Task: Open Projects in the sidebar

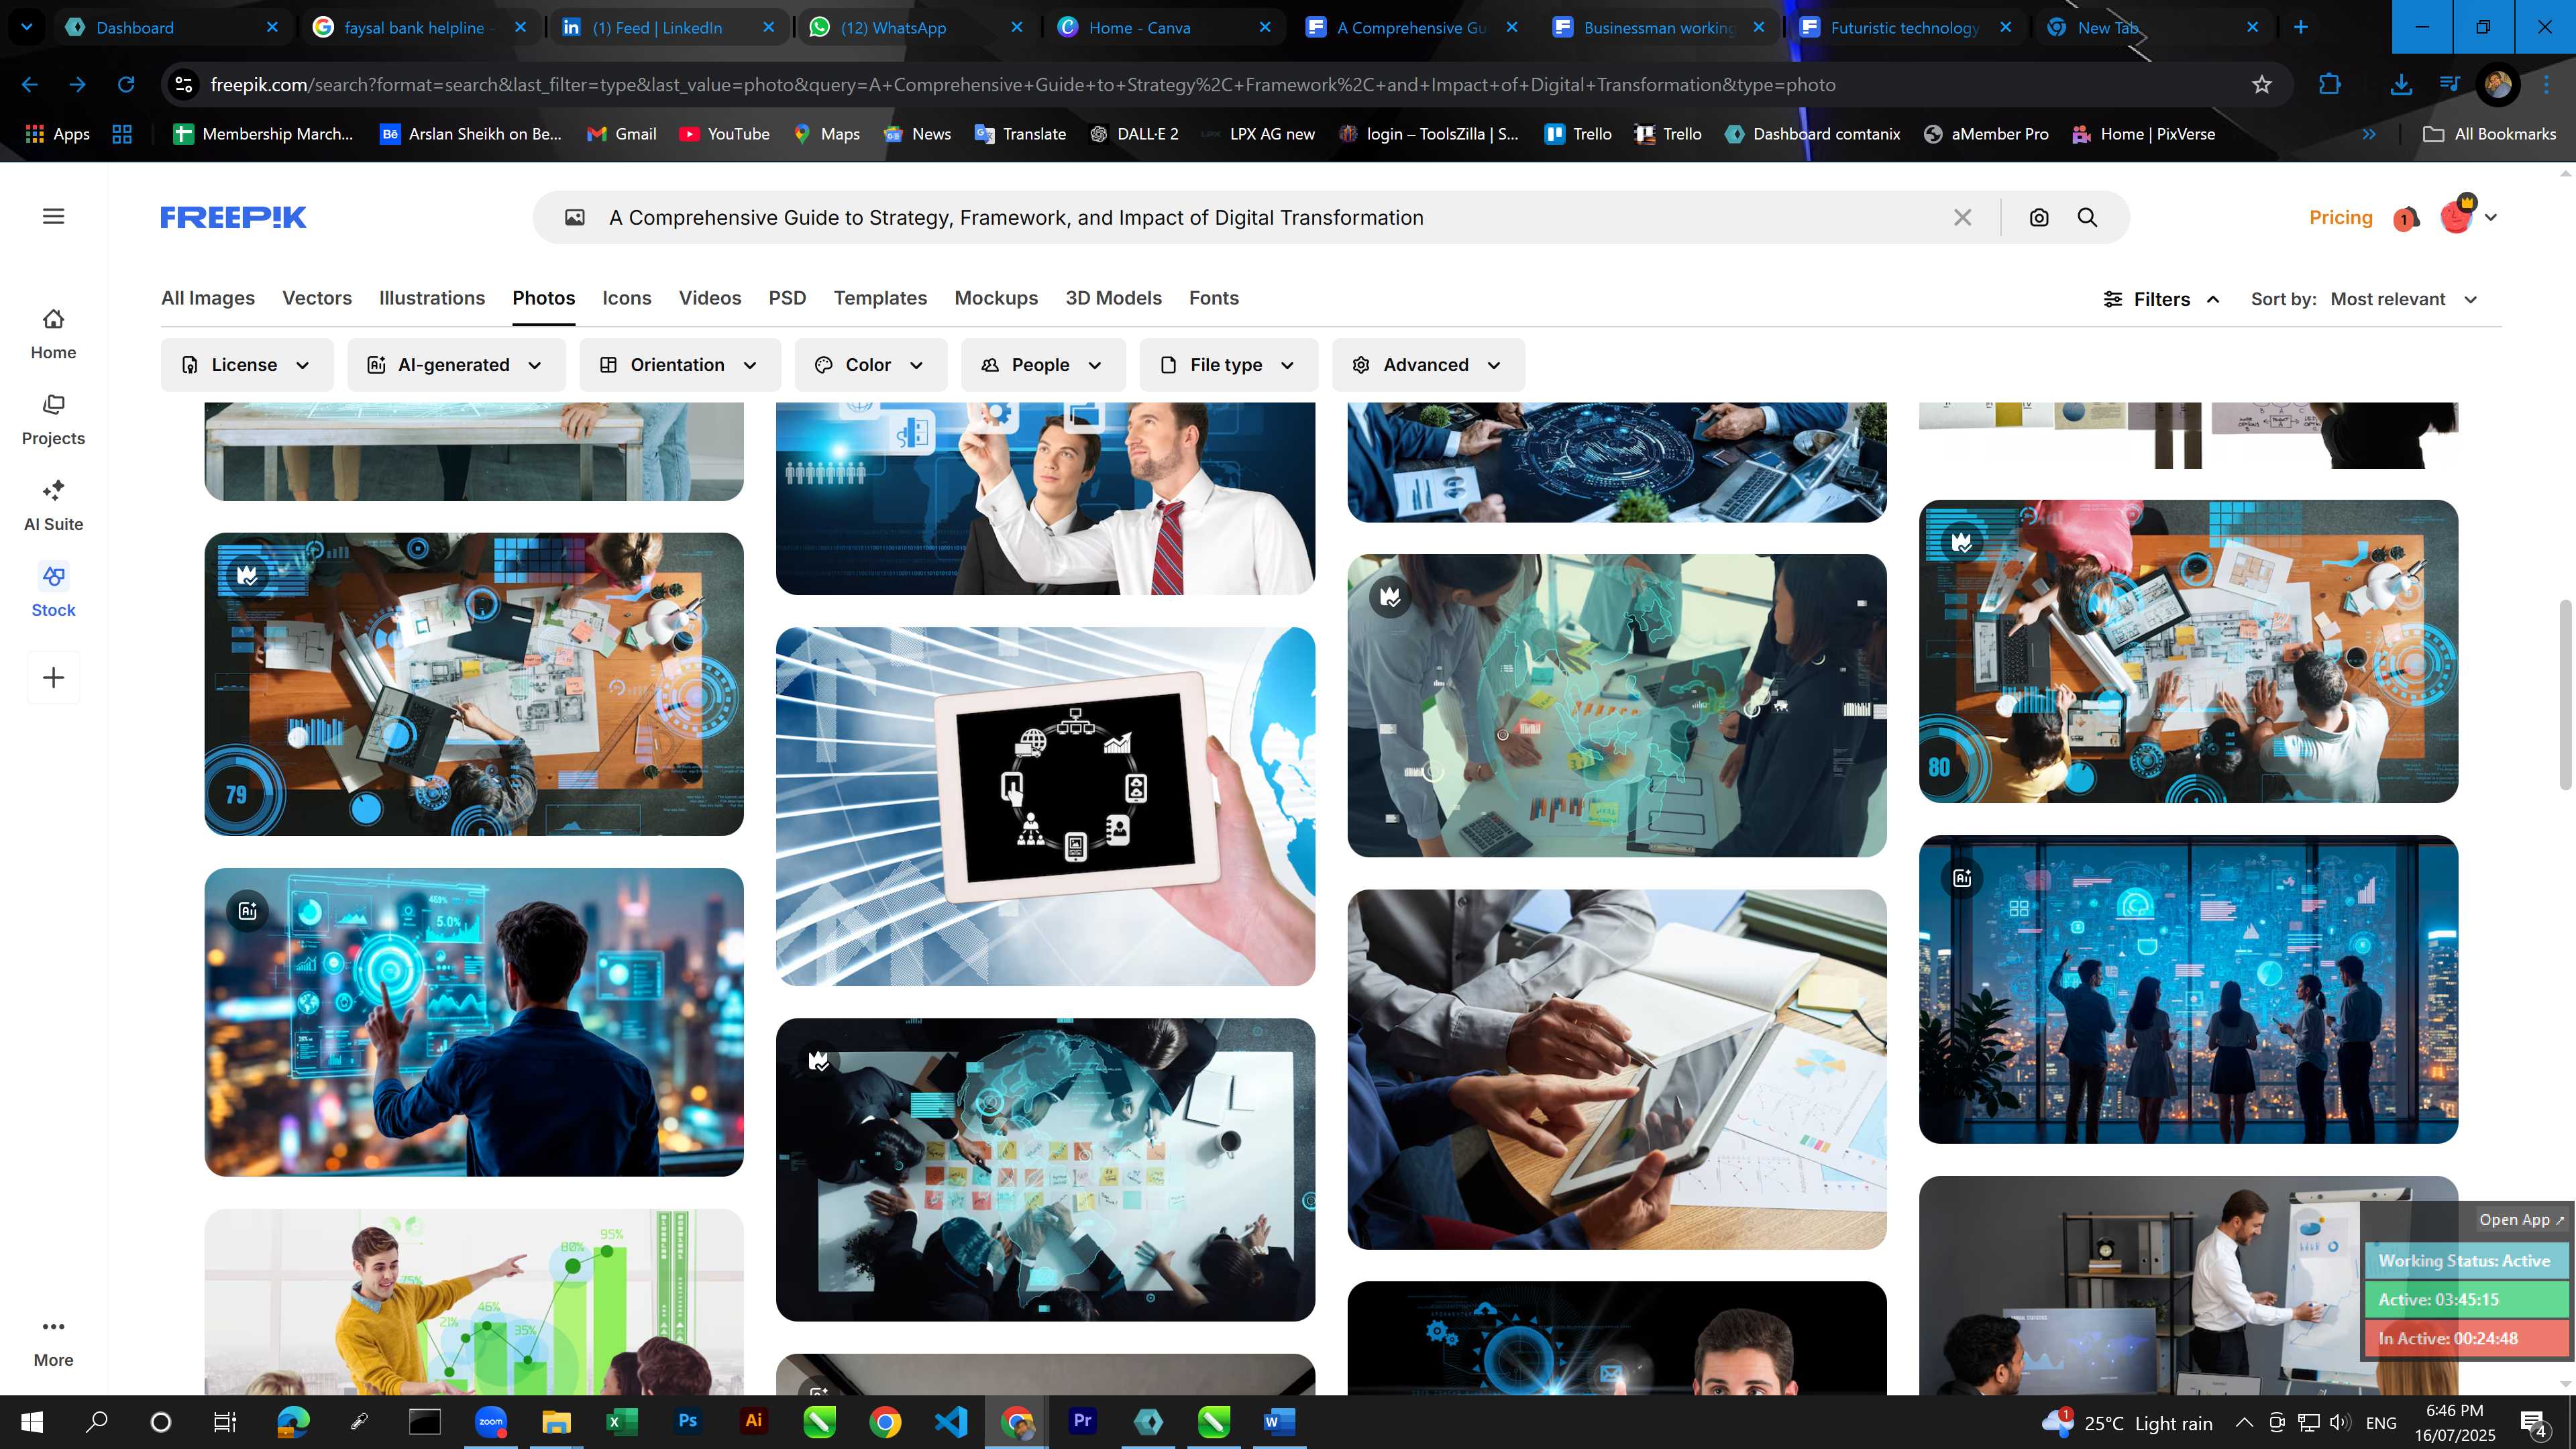Action: 53,420
